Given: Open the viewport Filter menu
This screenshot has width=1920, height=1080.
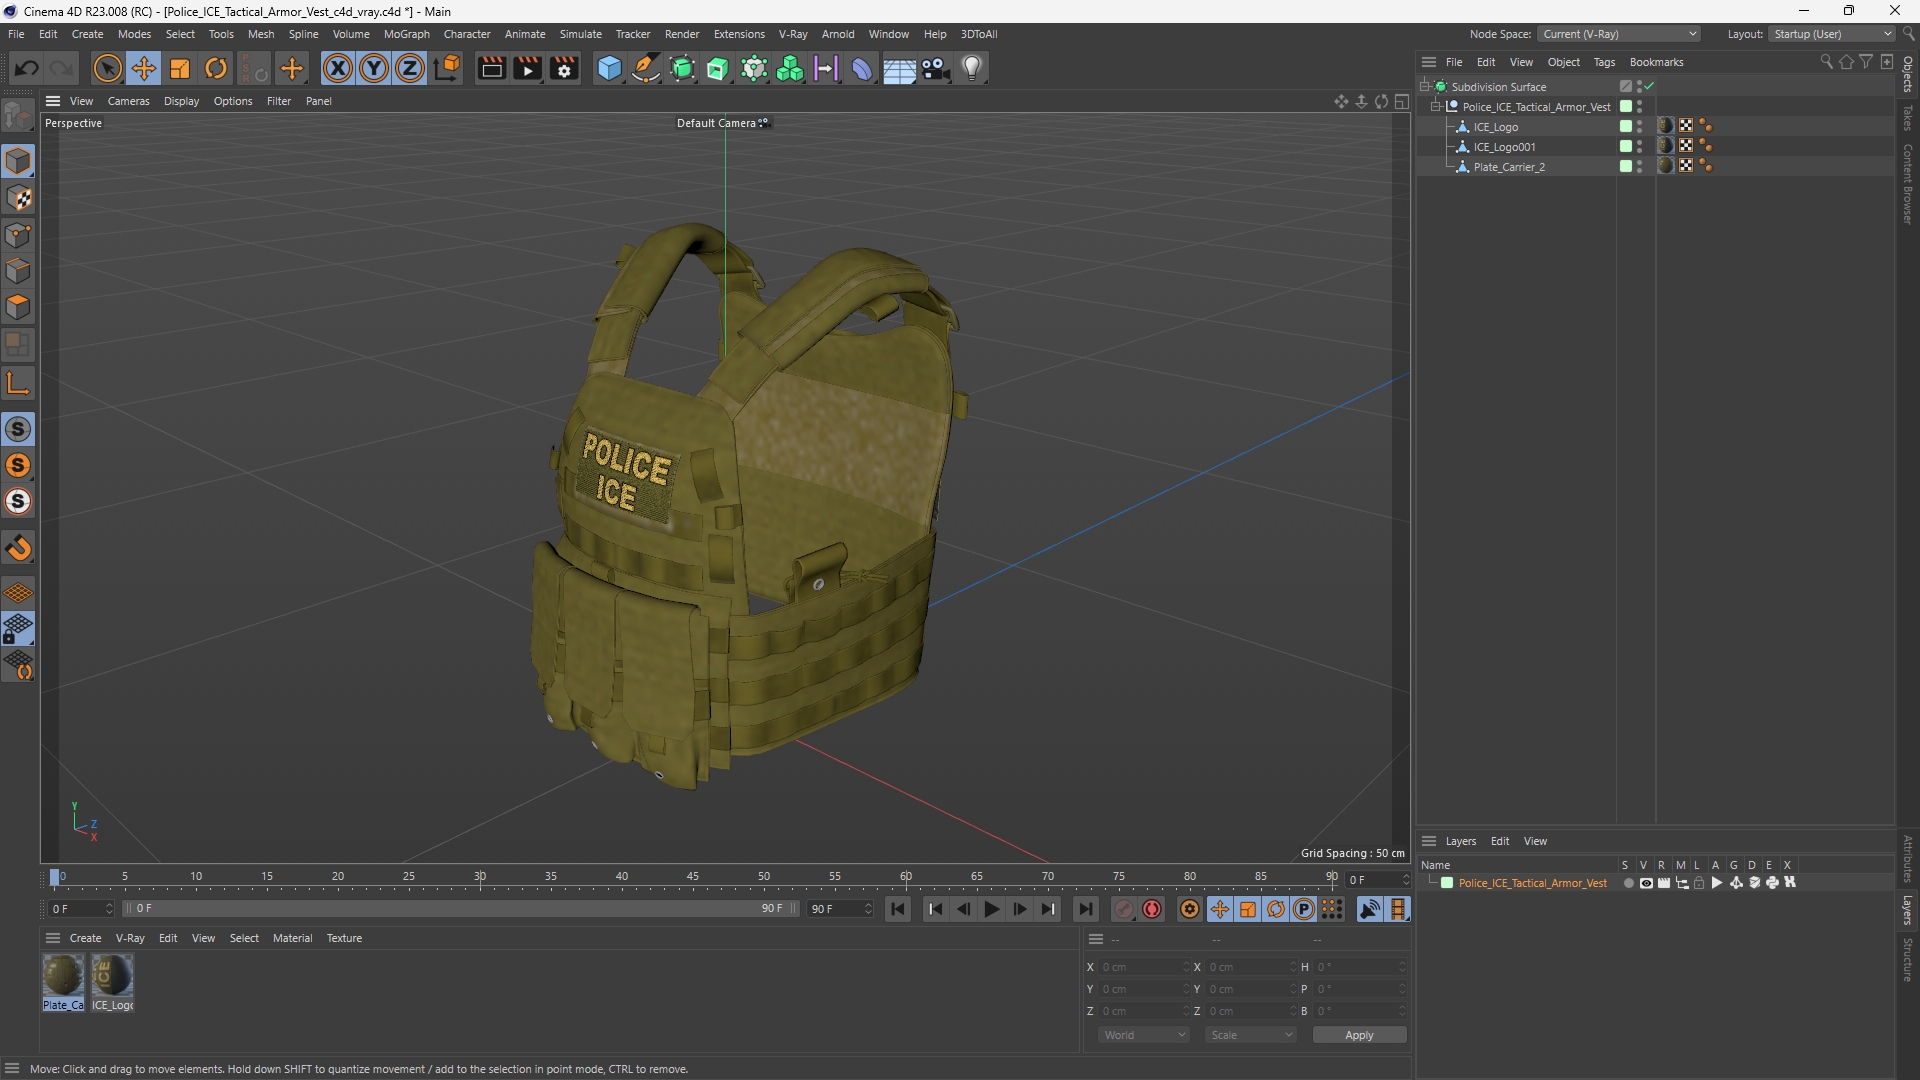Looking at the screenshot, I should coord(279,101).
